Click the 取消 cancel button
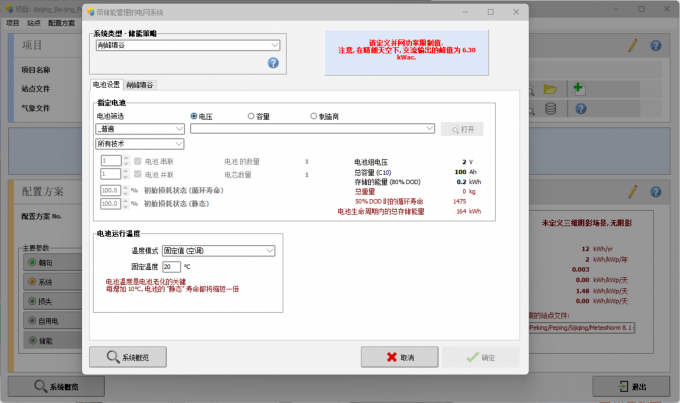Image resolution: width=680 pixels, height=403 pixels. [399, 357]
